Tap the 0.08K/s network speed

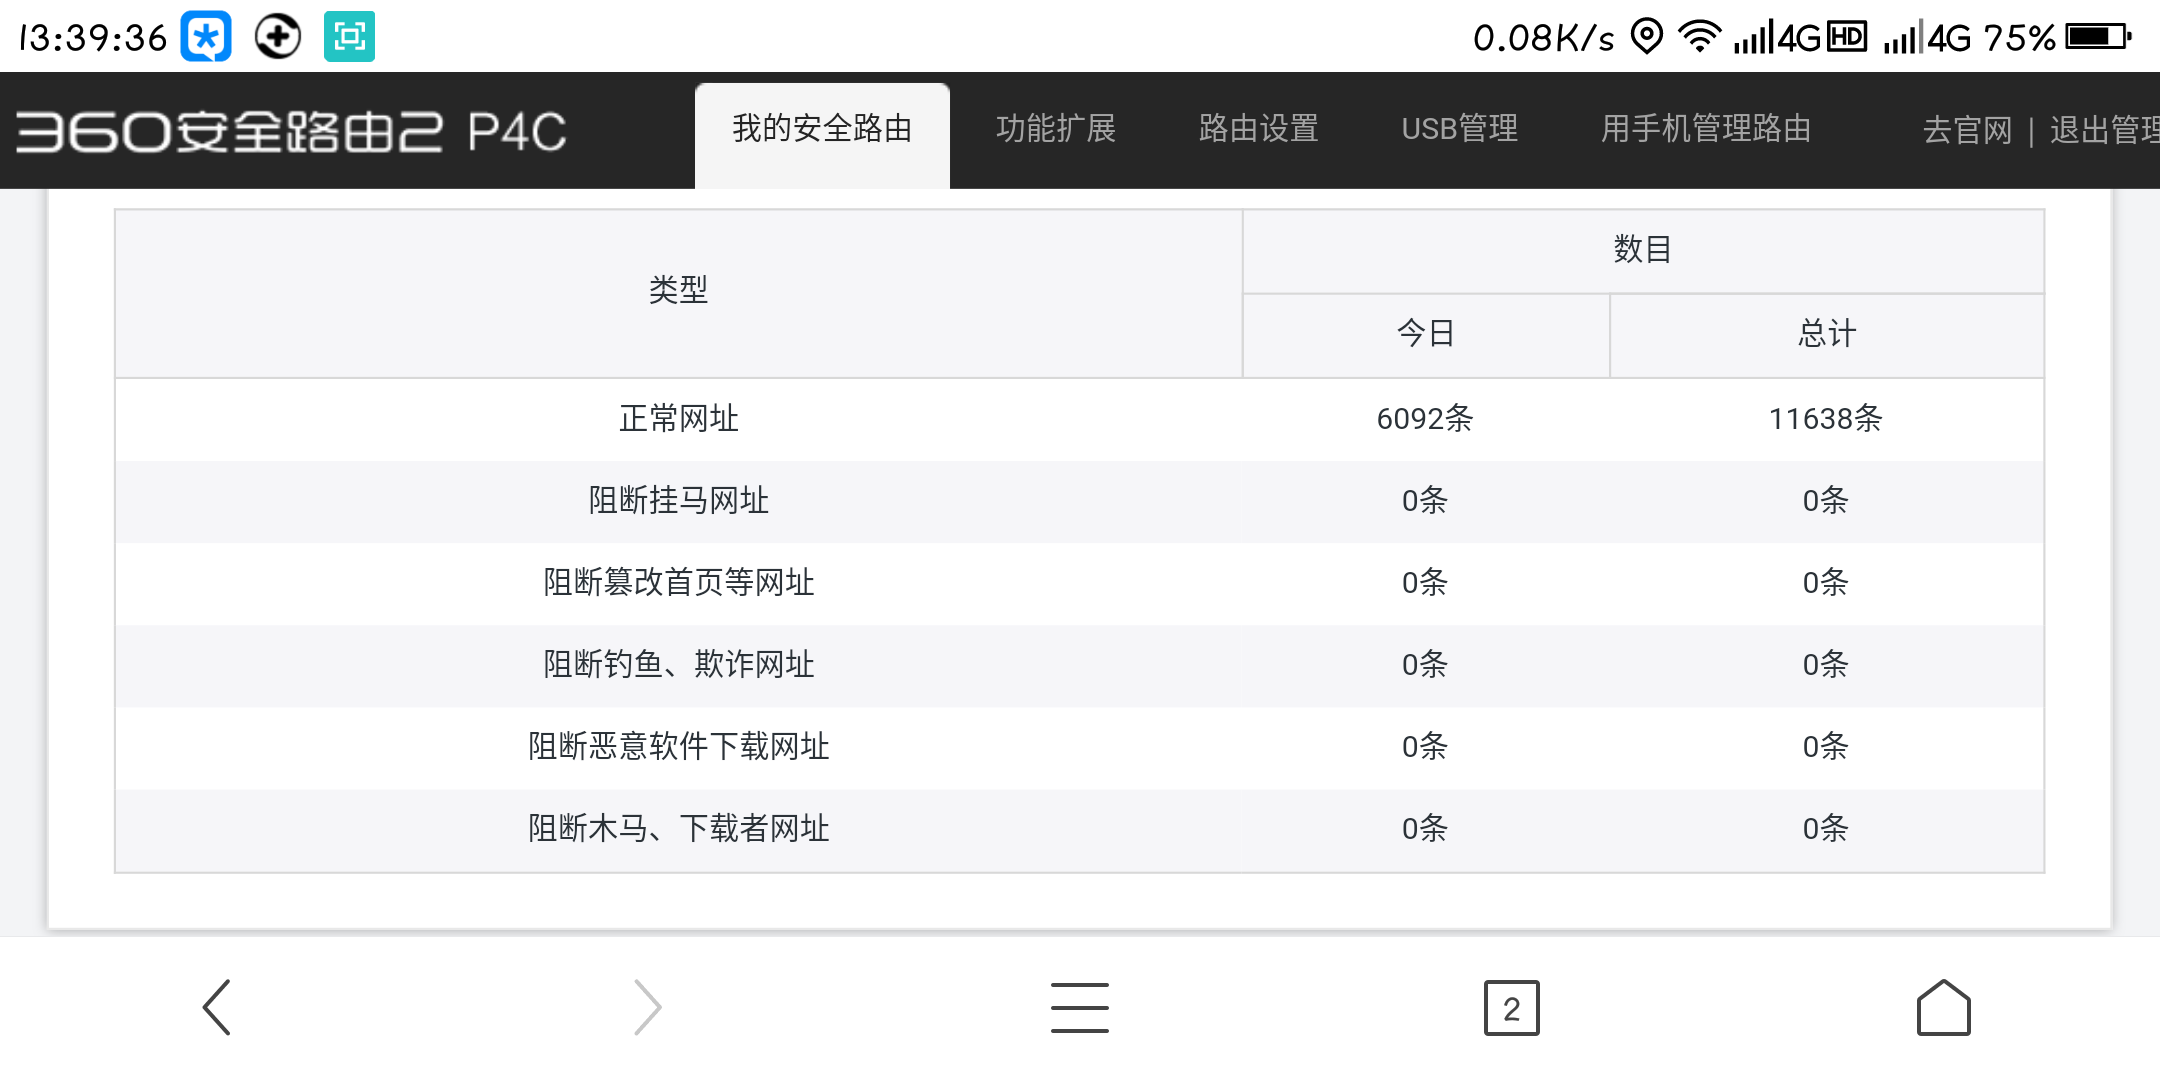coord(1544,38)
